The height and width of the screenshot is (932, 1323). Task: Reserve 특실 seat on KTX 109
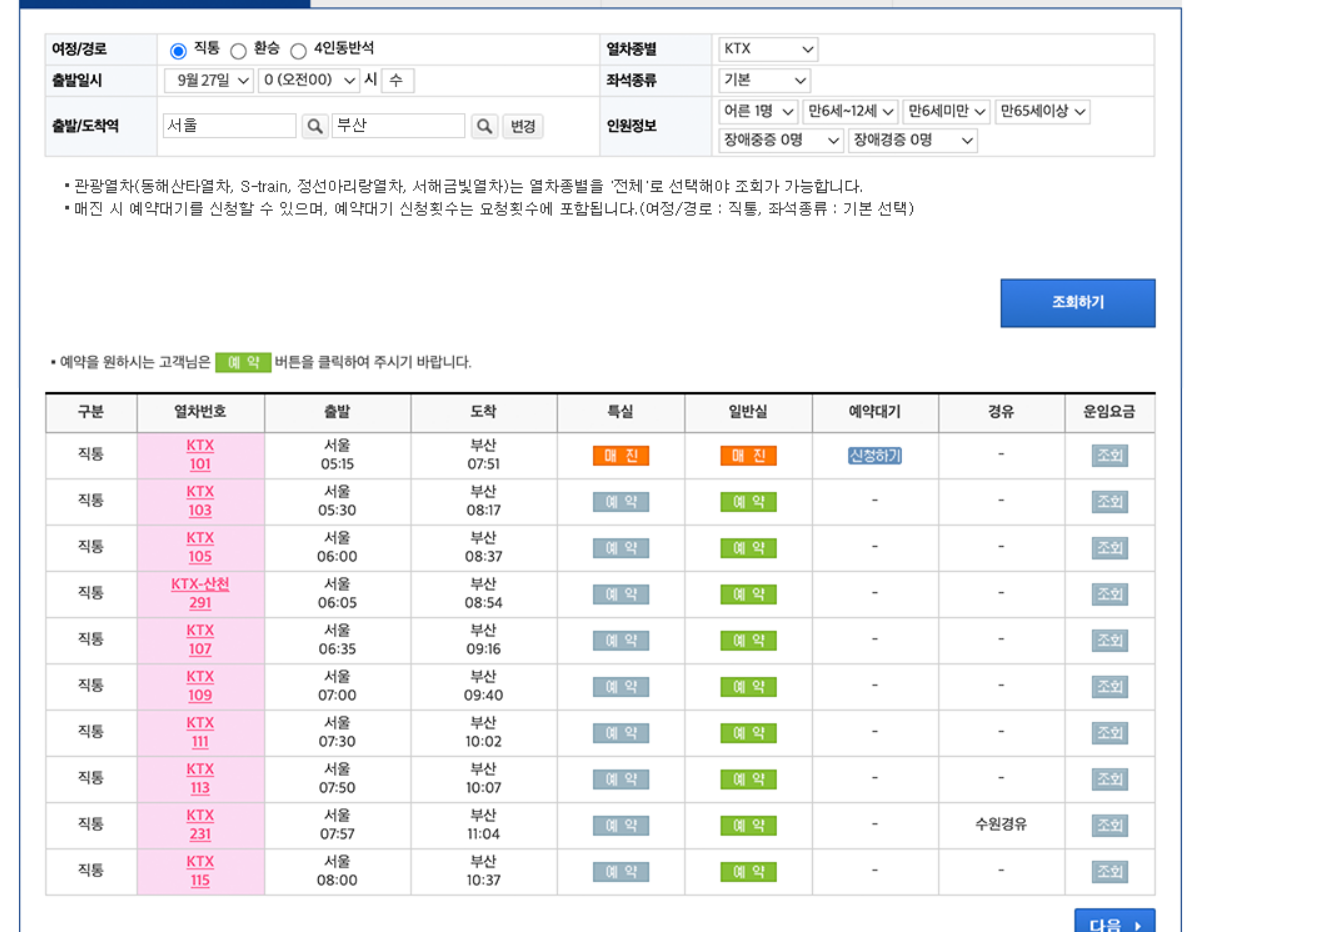pyautogui.click(x=621, y=687)
